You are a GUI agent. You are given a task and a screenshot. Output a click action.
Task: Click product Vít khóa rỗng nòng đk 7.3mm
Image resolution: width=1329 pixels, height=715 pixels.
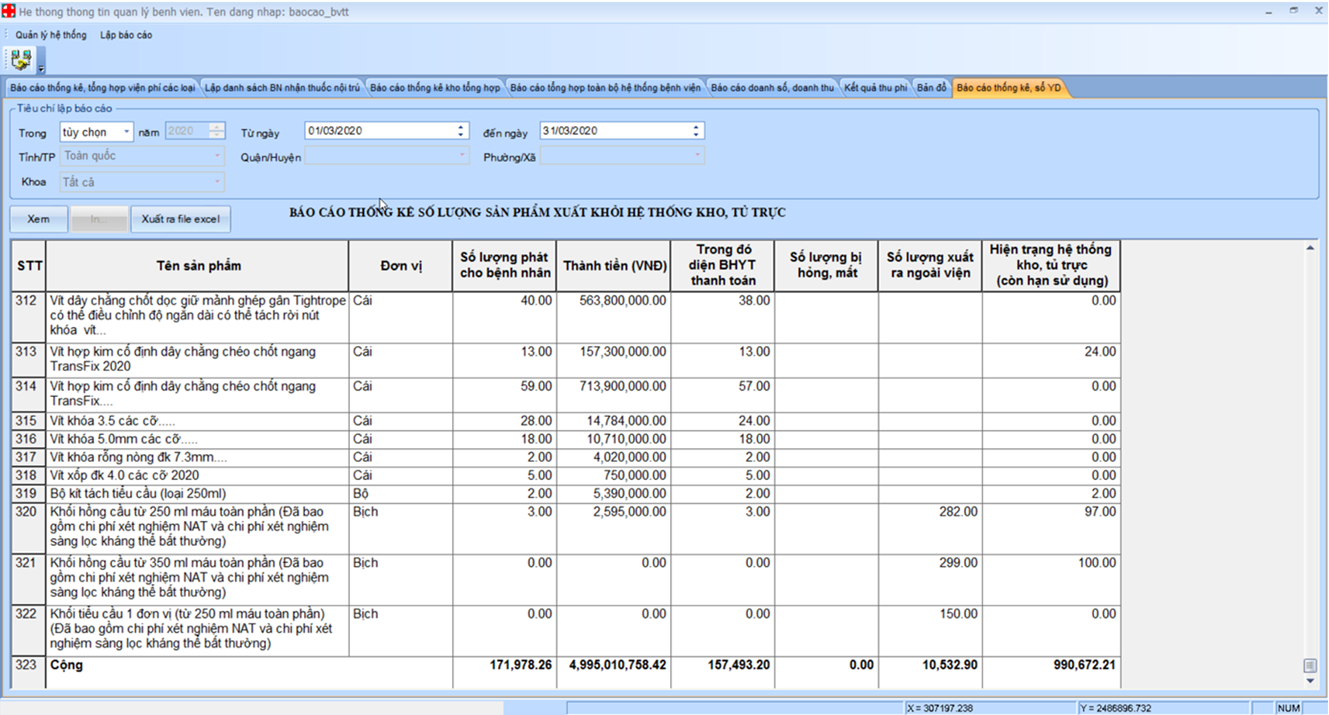coord(139,457)
